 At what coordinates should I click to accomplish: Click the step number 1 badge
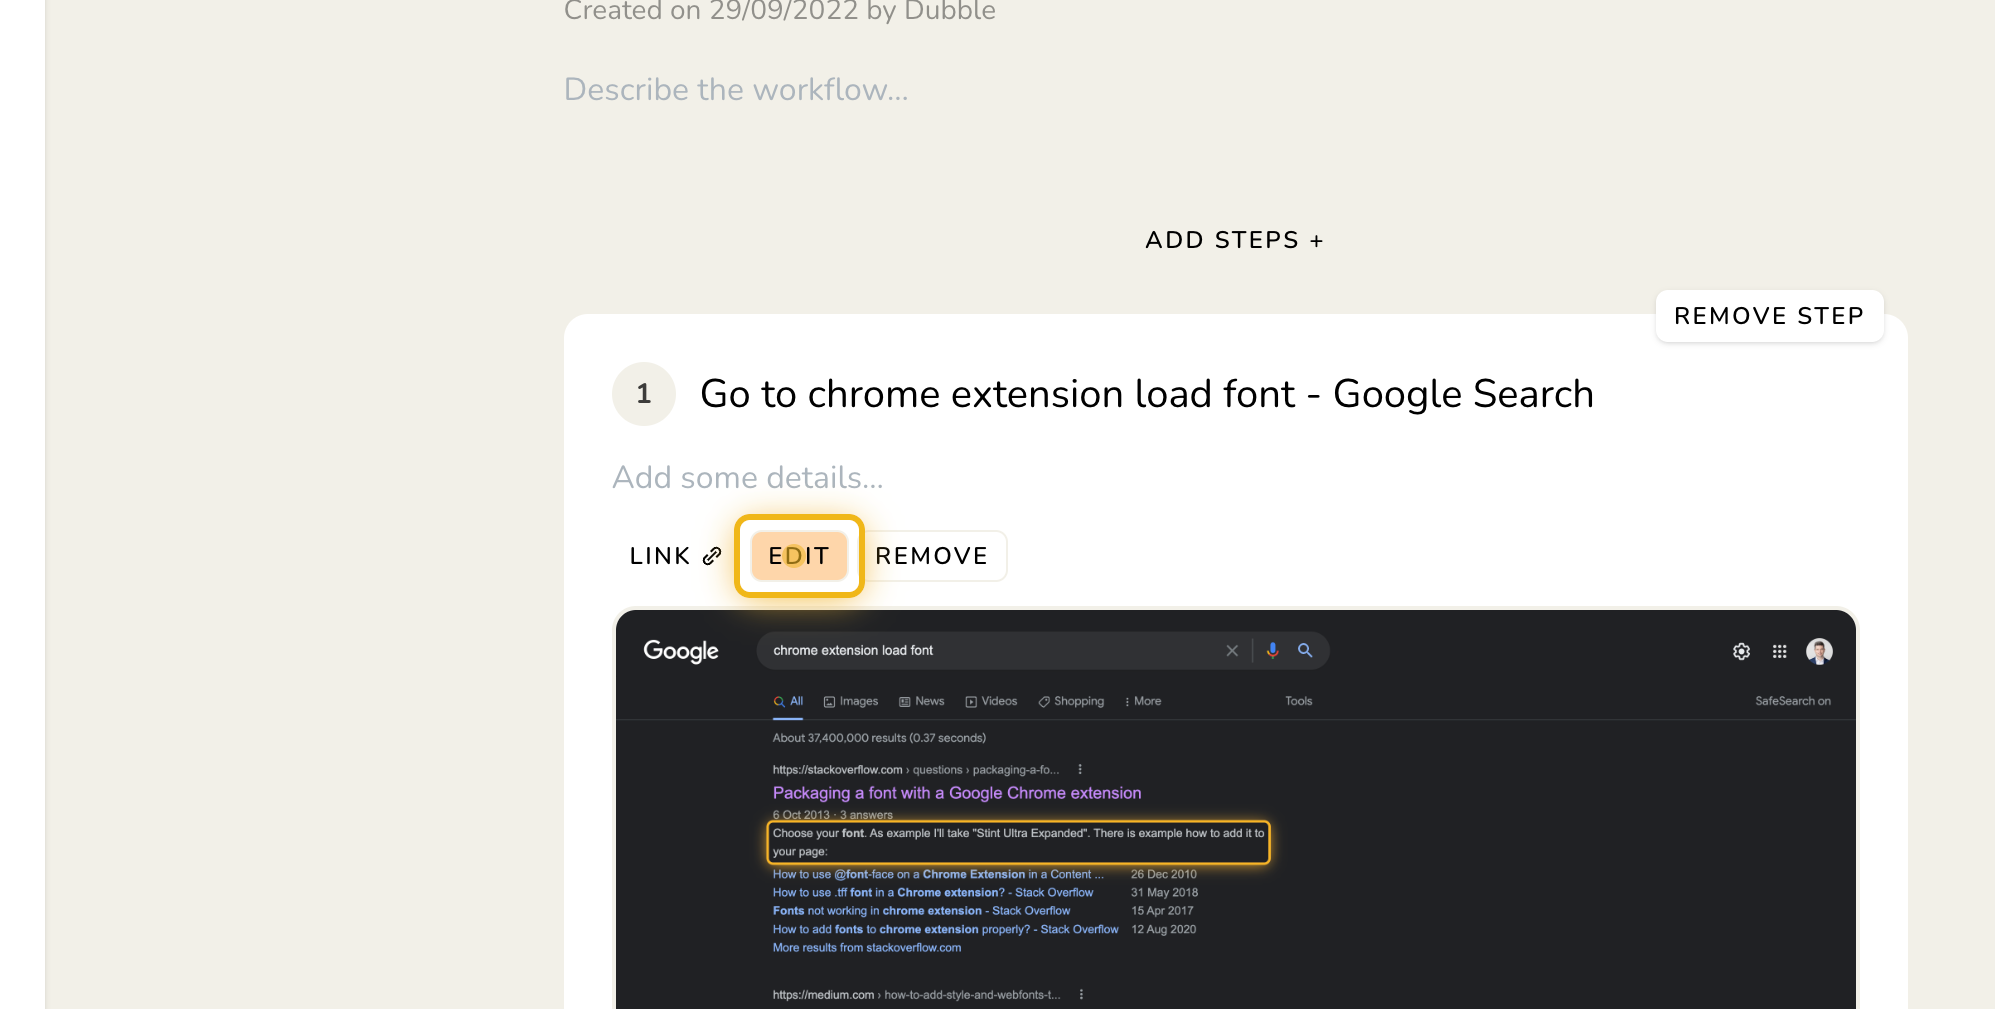click(644, 394)
